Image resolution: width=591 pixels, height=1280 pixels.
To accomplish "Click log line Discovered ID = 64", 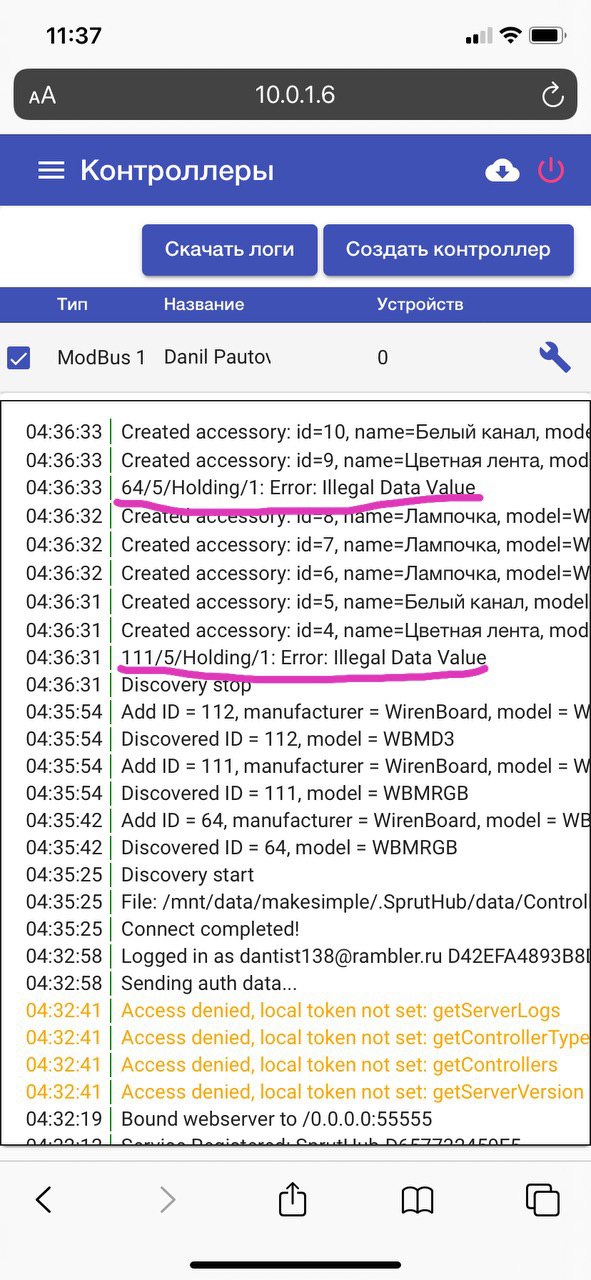I will pos(289,848).
